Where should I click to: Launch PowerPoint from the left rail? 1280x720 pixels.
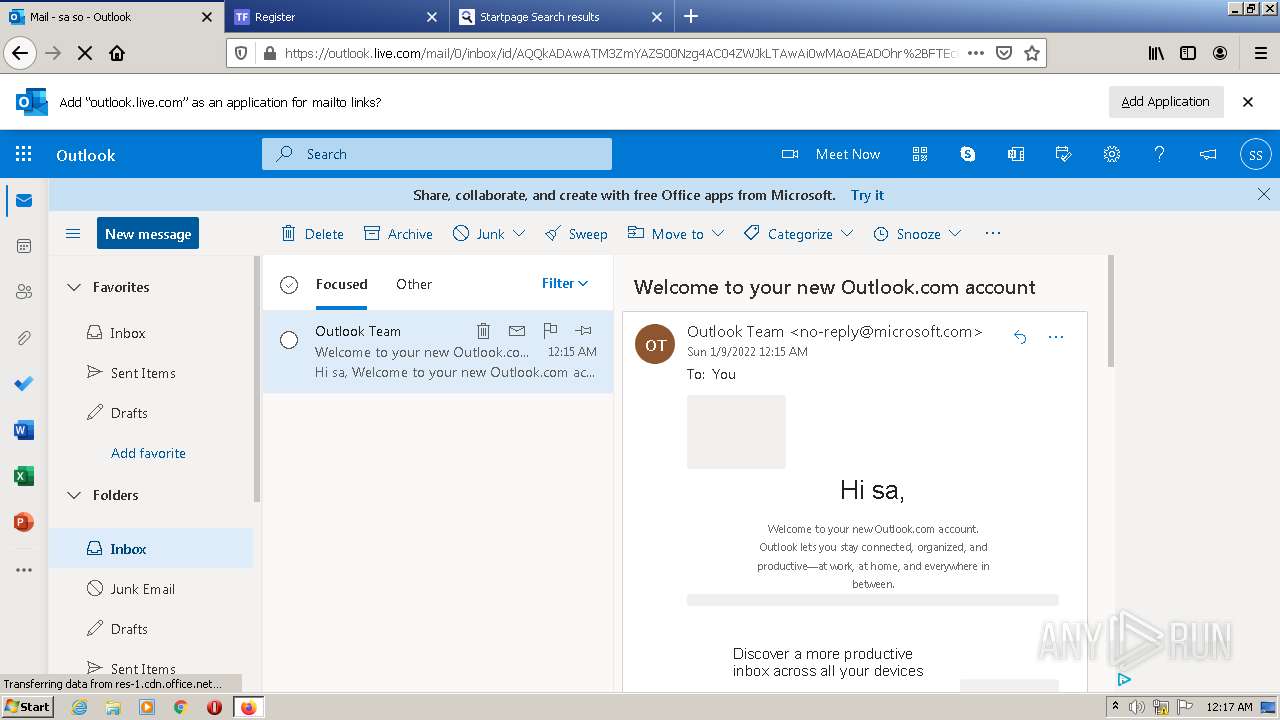[24, 522]
